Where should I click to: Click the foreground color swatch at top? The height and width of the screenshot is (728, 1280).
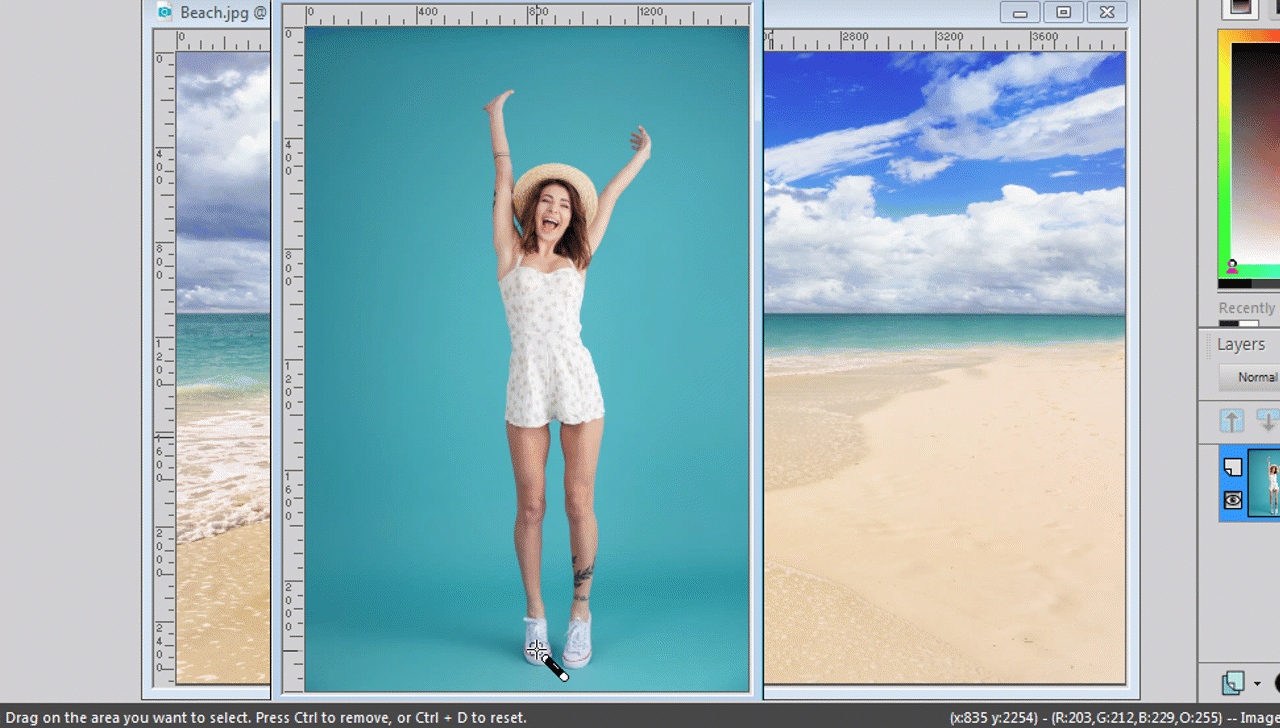pyautogui.click(x=1240, y=6)
